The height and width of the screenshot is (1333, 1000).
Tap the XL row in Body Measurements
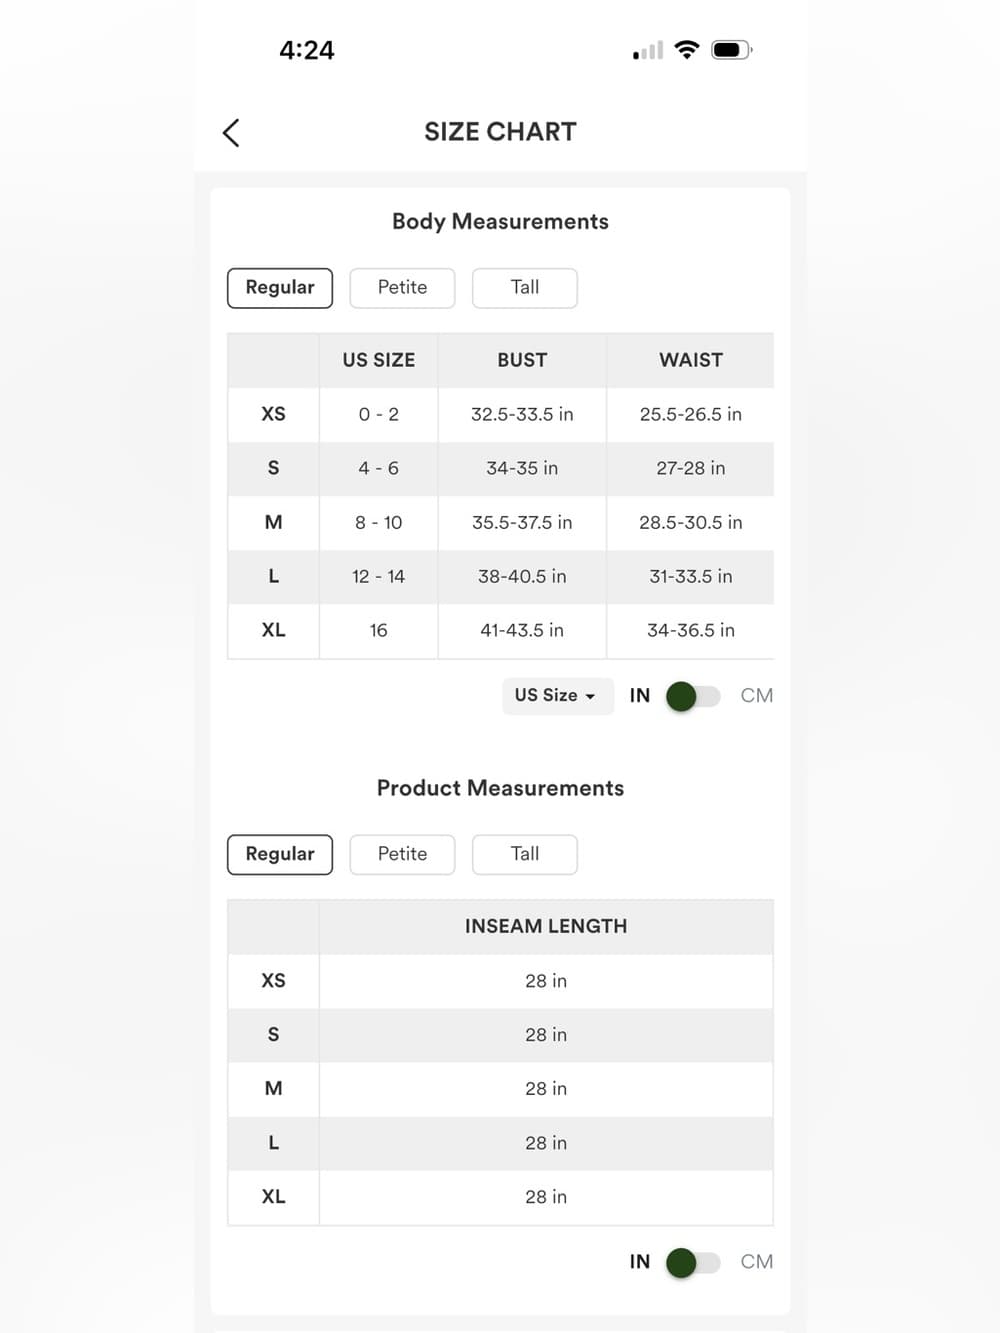[x=501, y=631]
